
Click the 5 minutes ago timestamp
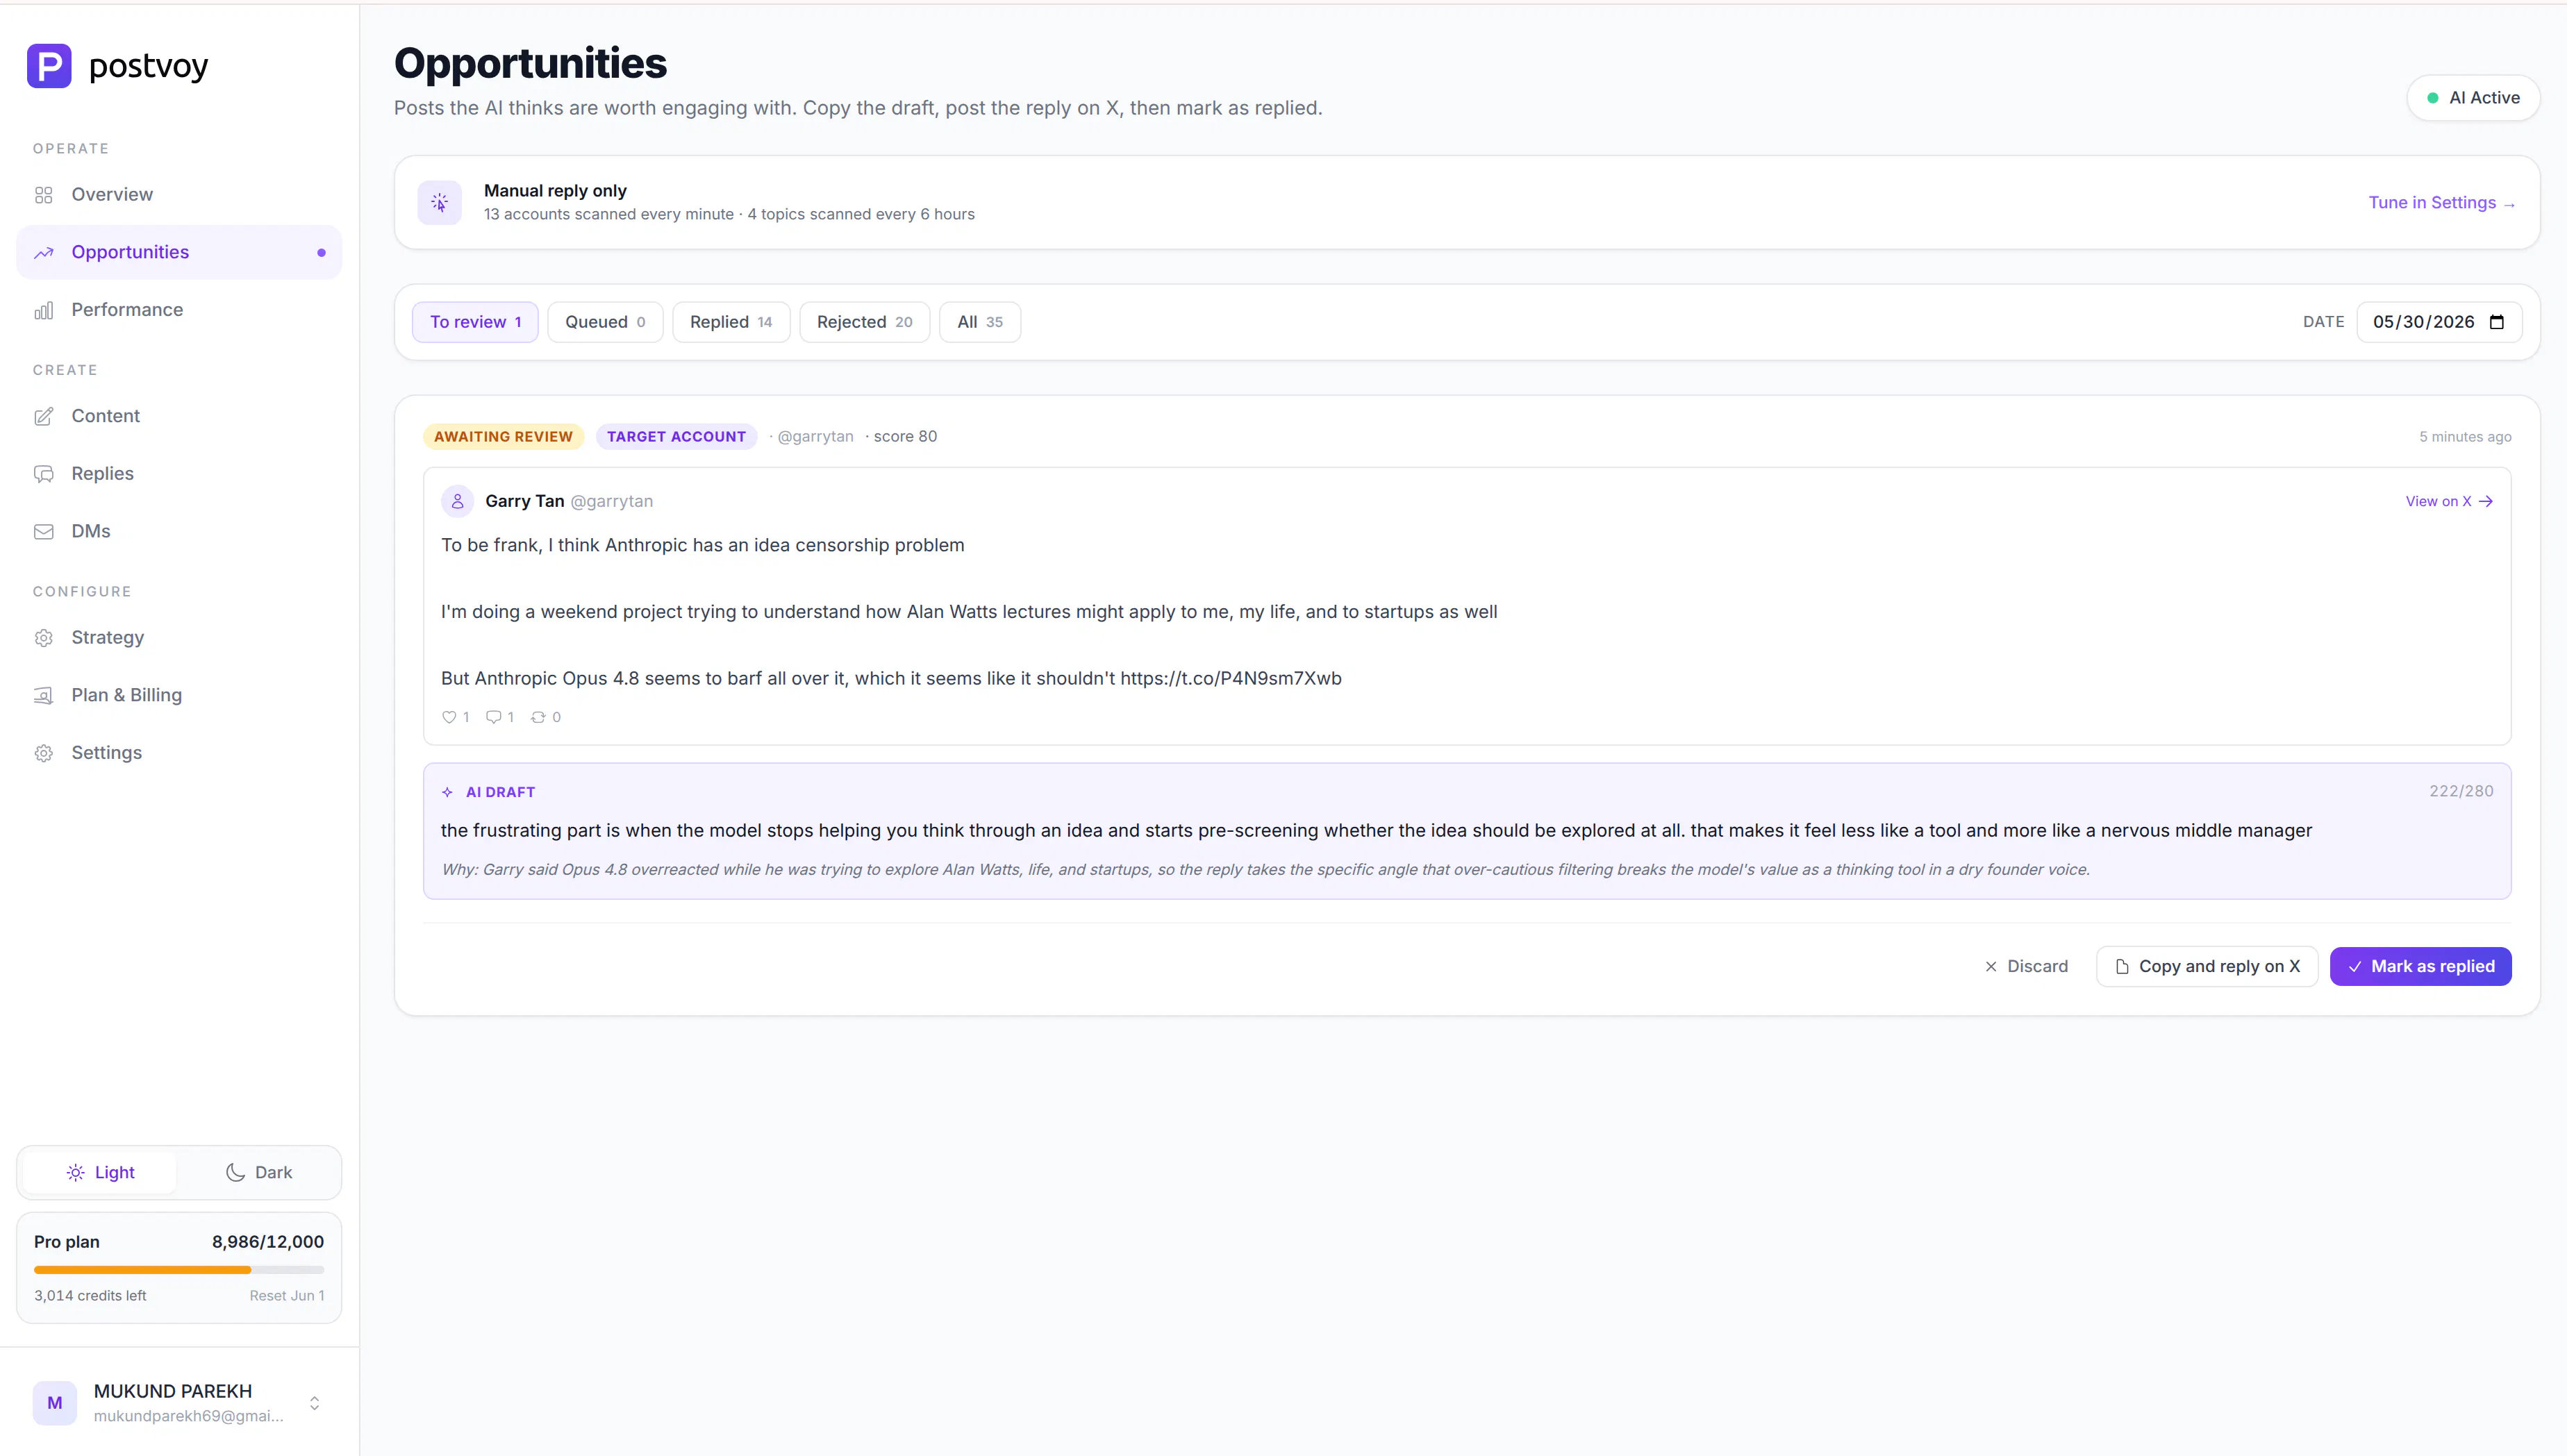[2465, 437]
